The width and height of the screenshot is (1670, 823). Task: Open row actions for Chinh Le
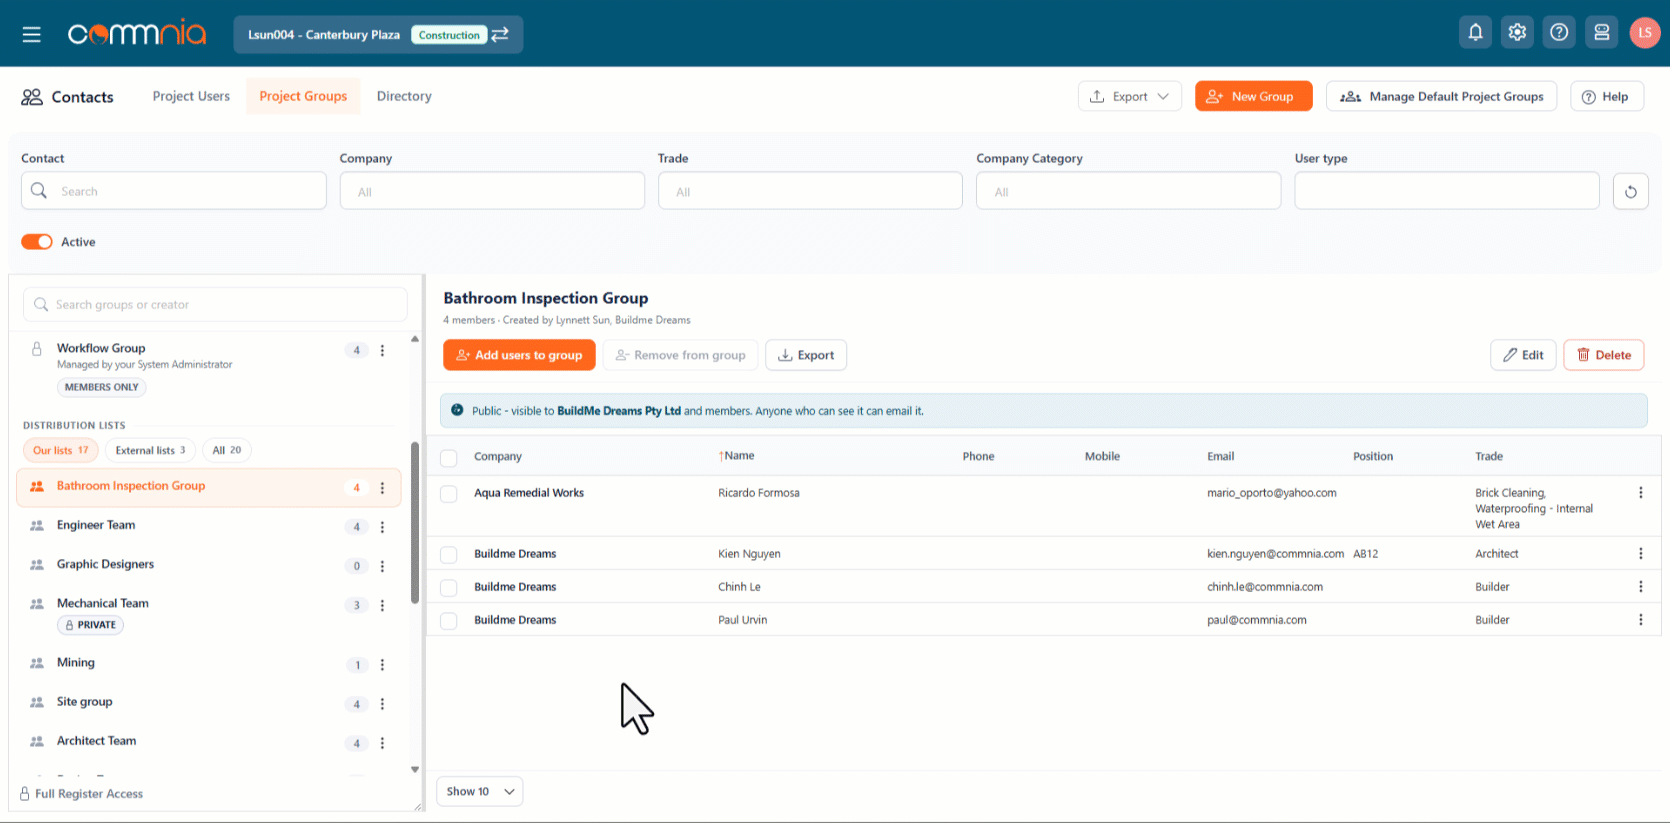[x=1640, y=587]
